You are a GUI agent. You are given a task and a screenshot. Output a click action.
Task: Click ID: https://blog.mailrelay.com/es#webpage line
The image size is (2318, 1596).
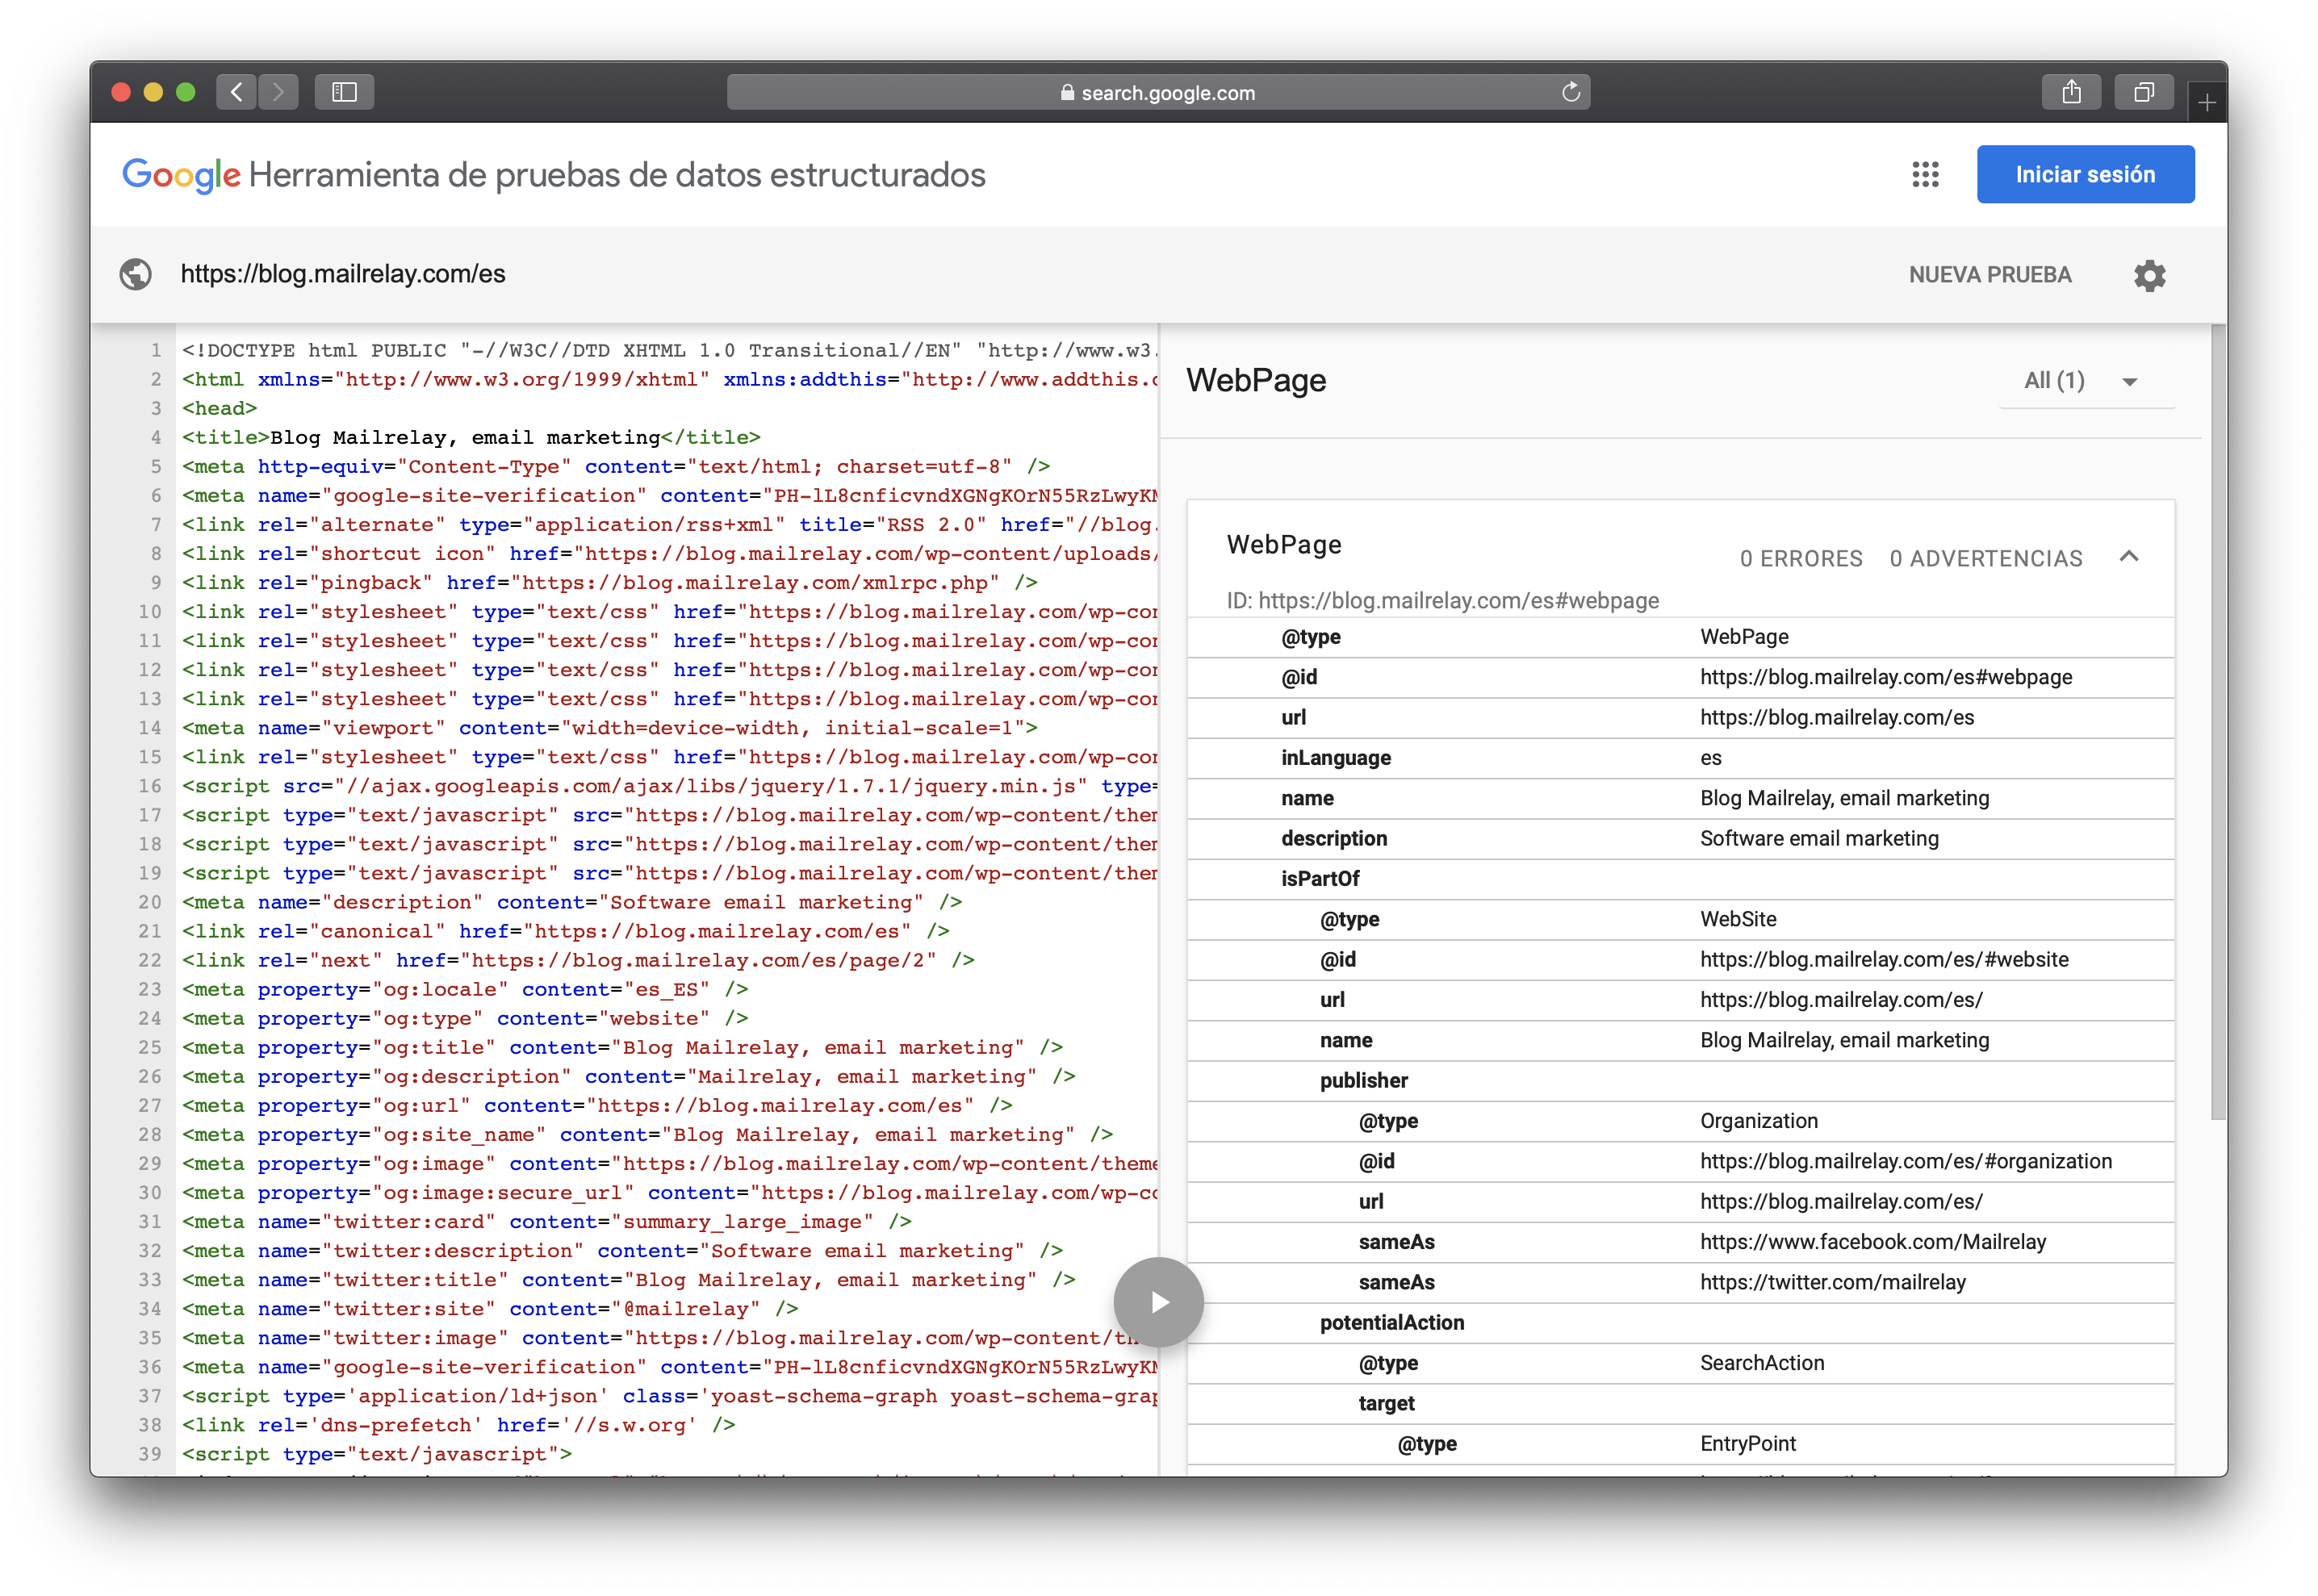point(1442,600)
